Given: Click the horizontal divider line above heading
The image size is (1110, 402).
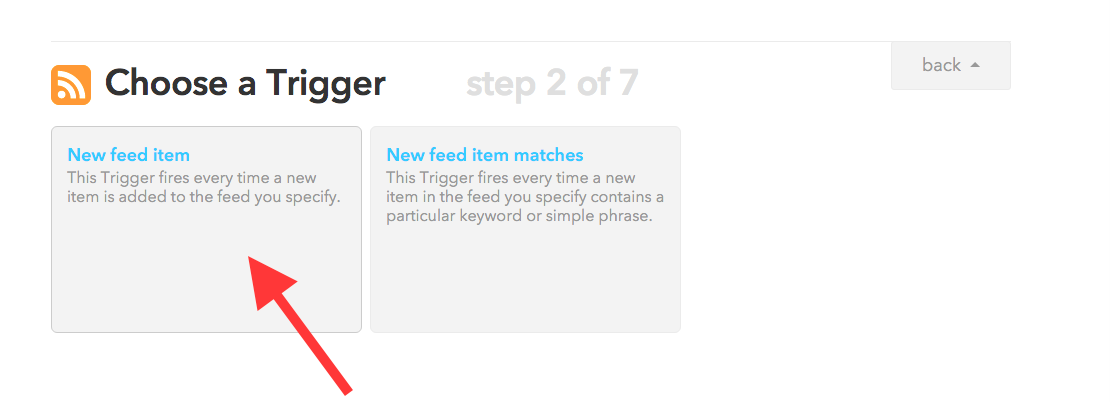Looking at the screenshot, I should pyautogui.click(x=531, y=41).
